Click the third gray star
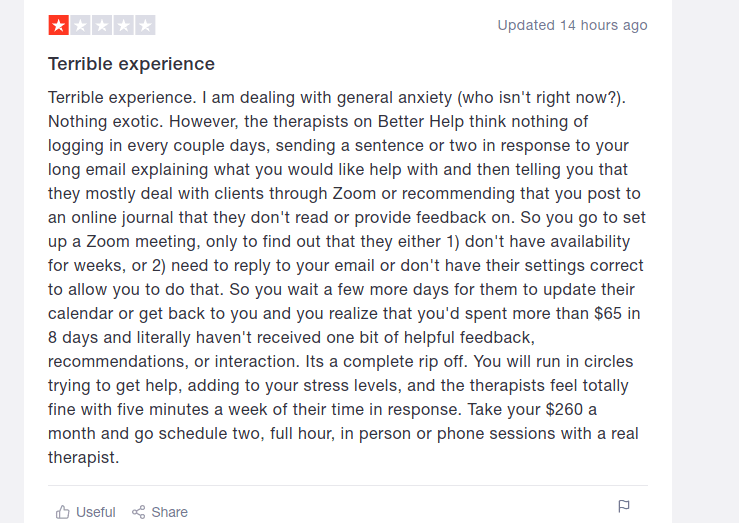The image size is (739, 523). pos(102,26)
